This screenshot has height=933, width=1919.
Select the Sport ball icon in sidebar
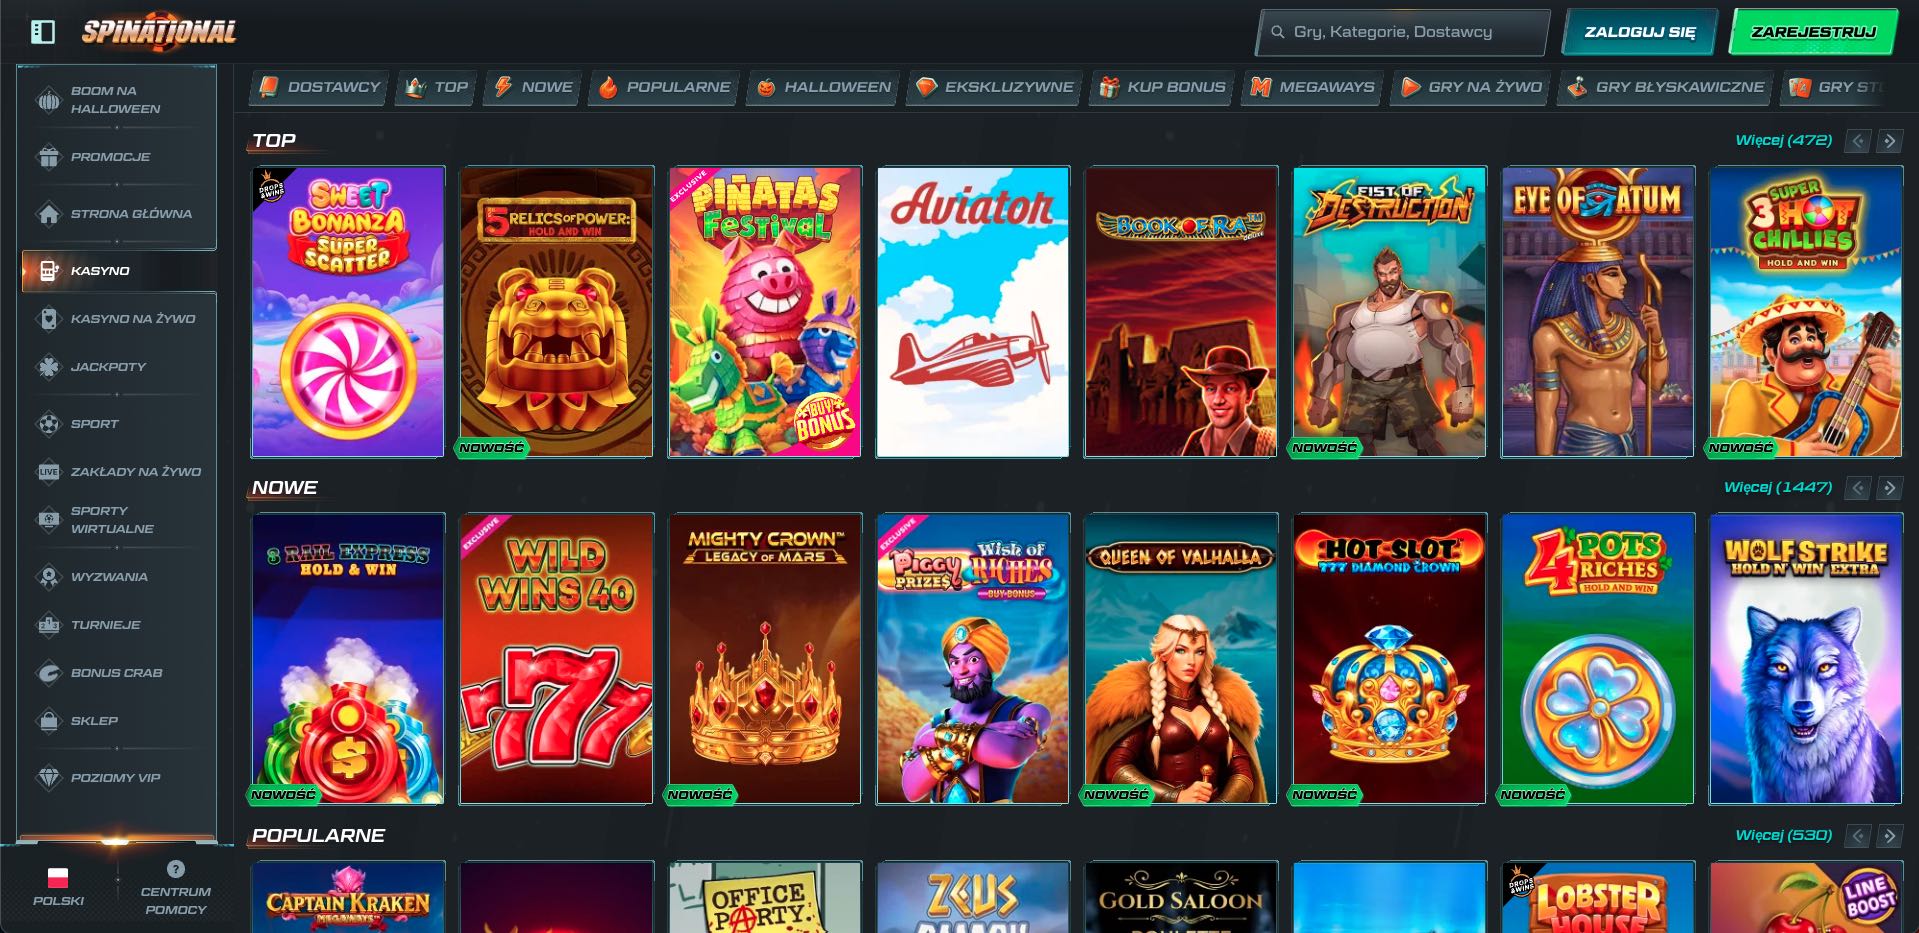[x=47, y=423]
